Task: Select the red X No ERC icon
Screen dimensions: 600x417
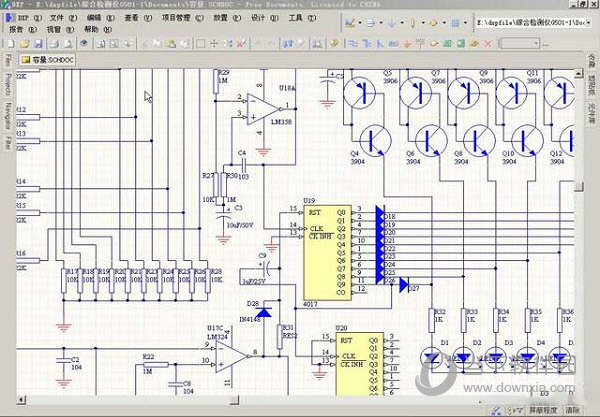Action: [488, 44]
